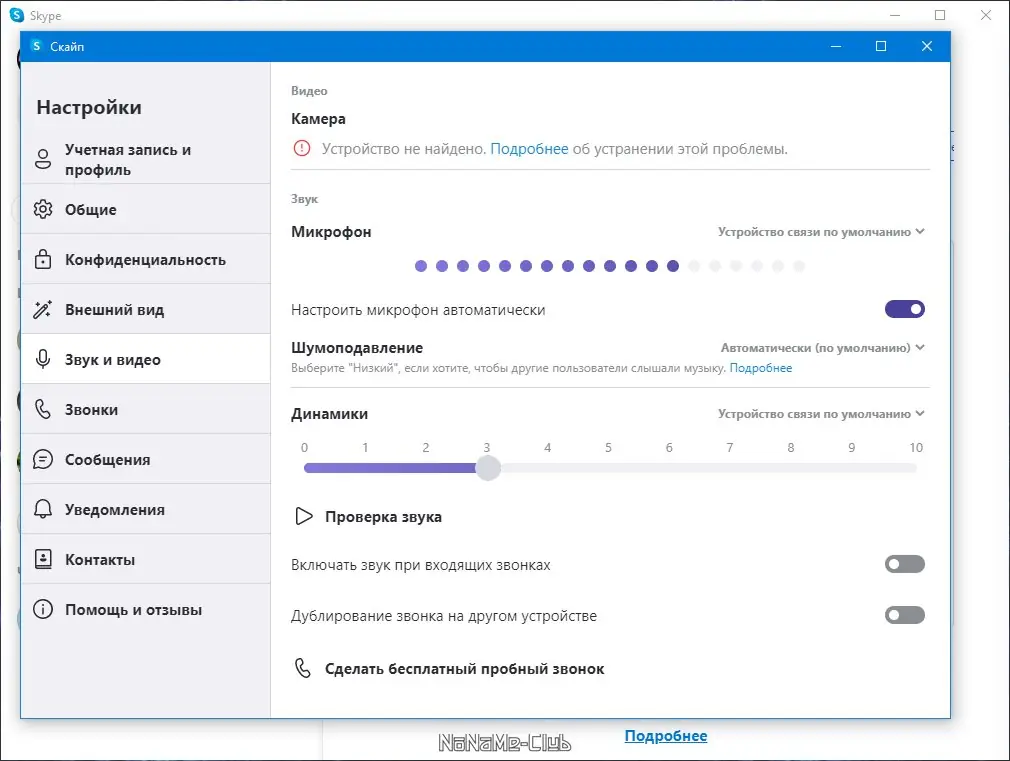Close the Скайп settings window

tap(926, 46)
